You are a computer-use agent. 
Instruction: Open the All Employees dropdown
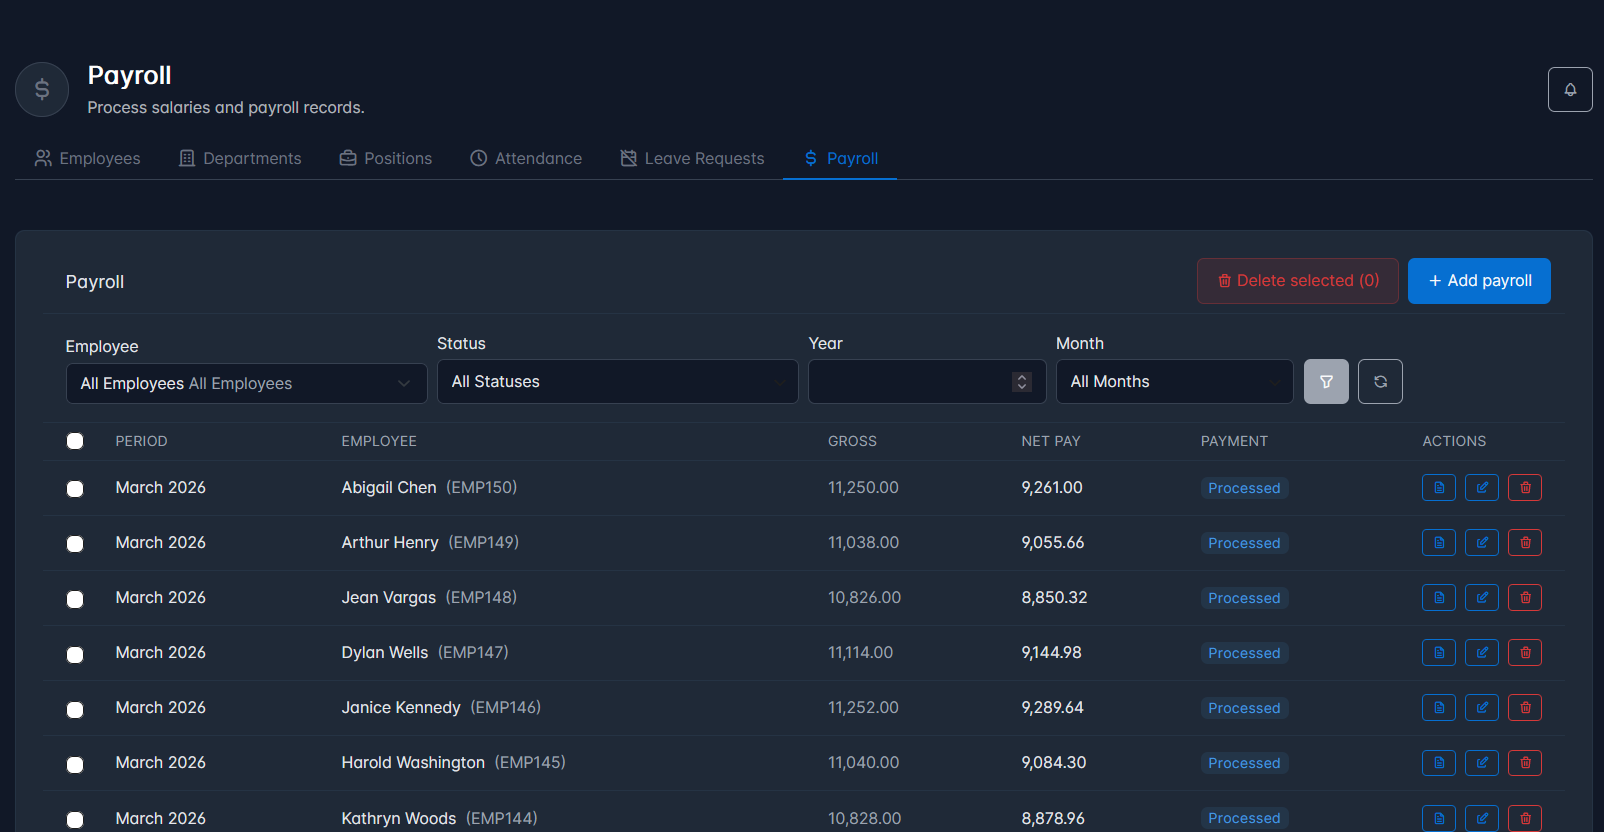point(246,384)
